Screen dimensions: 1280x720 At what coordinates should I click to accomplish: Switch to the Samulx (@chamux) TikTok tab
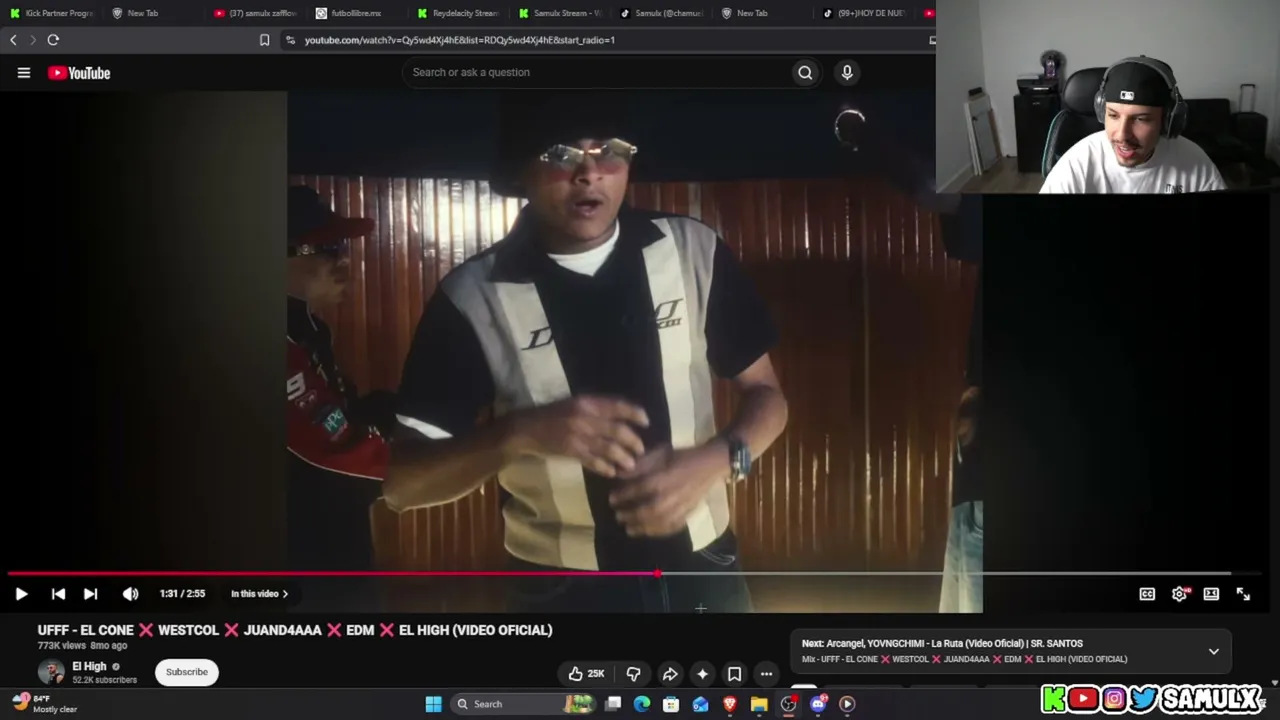661,13
